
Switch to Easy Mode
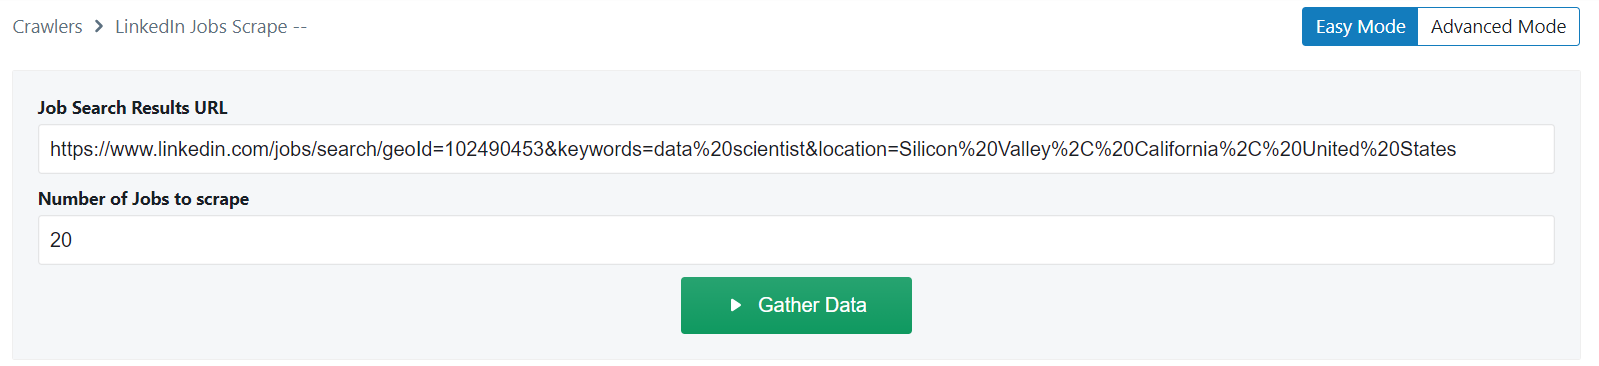1360,27
